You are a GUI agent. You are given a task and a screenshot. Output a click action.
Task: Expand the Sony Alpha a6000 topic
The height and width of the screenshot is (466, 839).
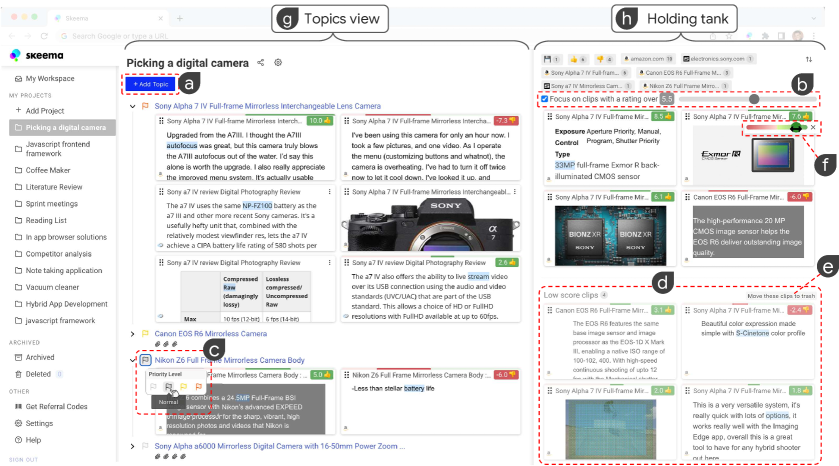[132, 446]
